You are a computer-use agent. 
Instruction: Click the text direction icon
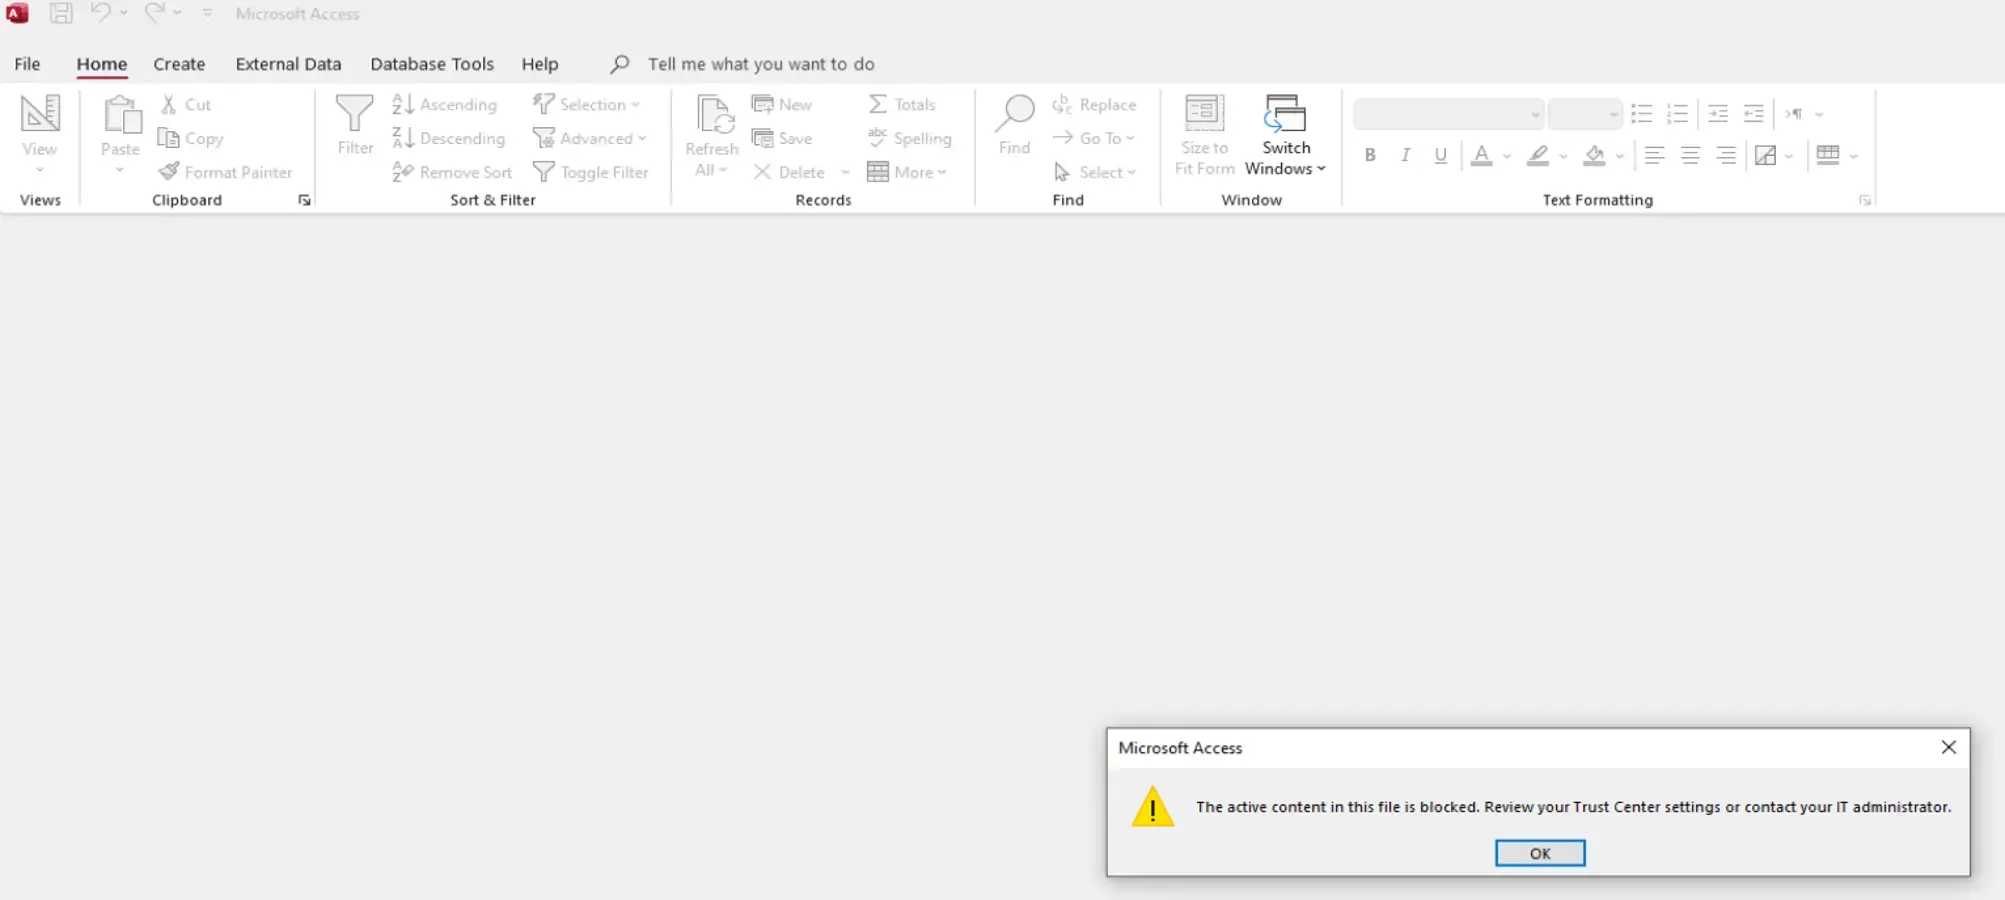tap(1795, 114)
